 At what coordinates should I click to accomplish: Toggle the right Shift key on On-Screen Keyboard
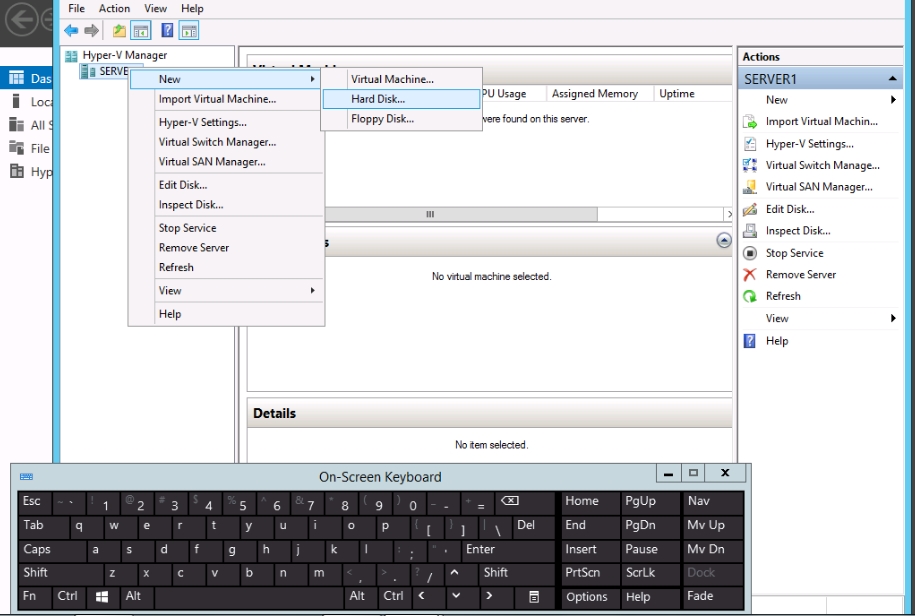(516, 573)
